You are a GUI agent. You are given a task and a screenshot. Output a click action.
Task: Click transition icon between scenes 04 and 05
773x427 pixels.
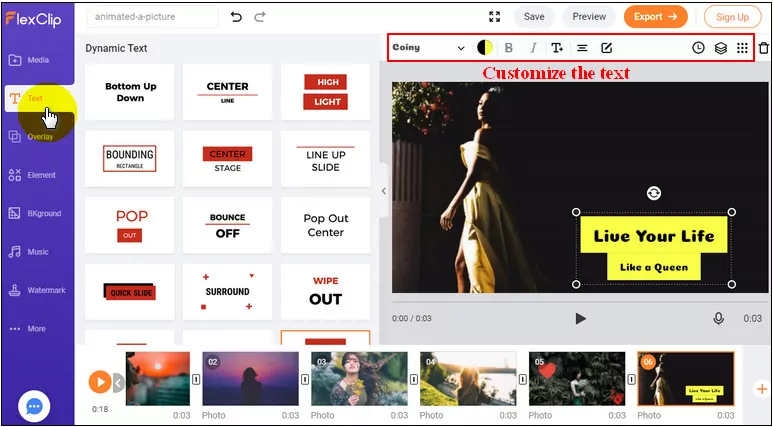pyautogui.click(x=523, y=379)
